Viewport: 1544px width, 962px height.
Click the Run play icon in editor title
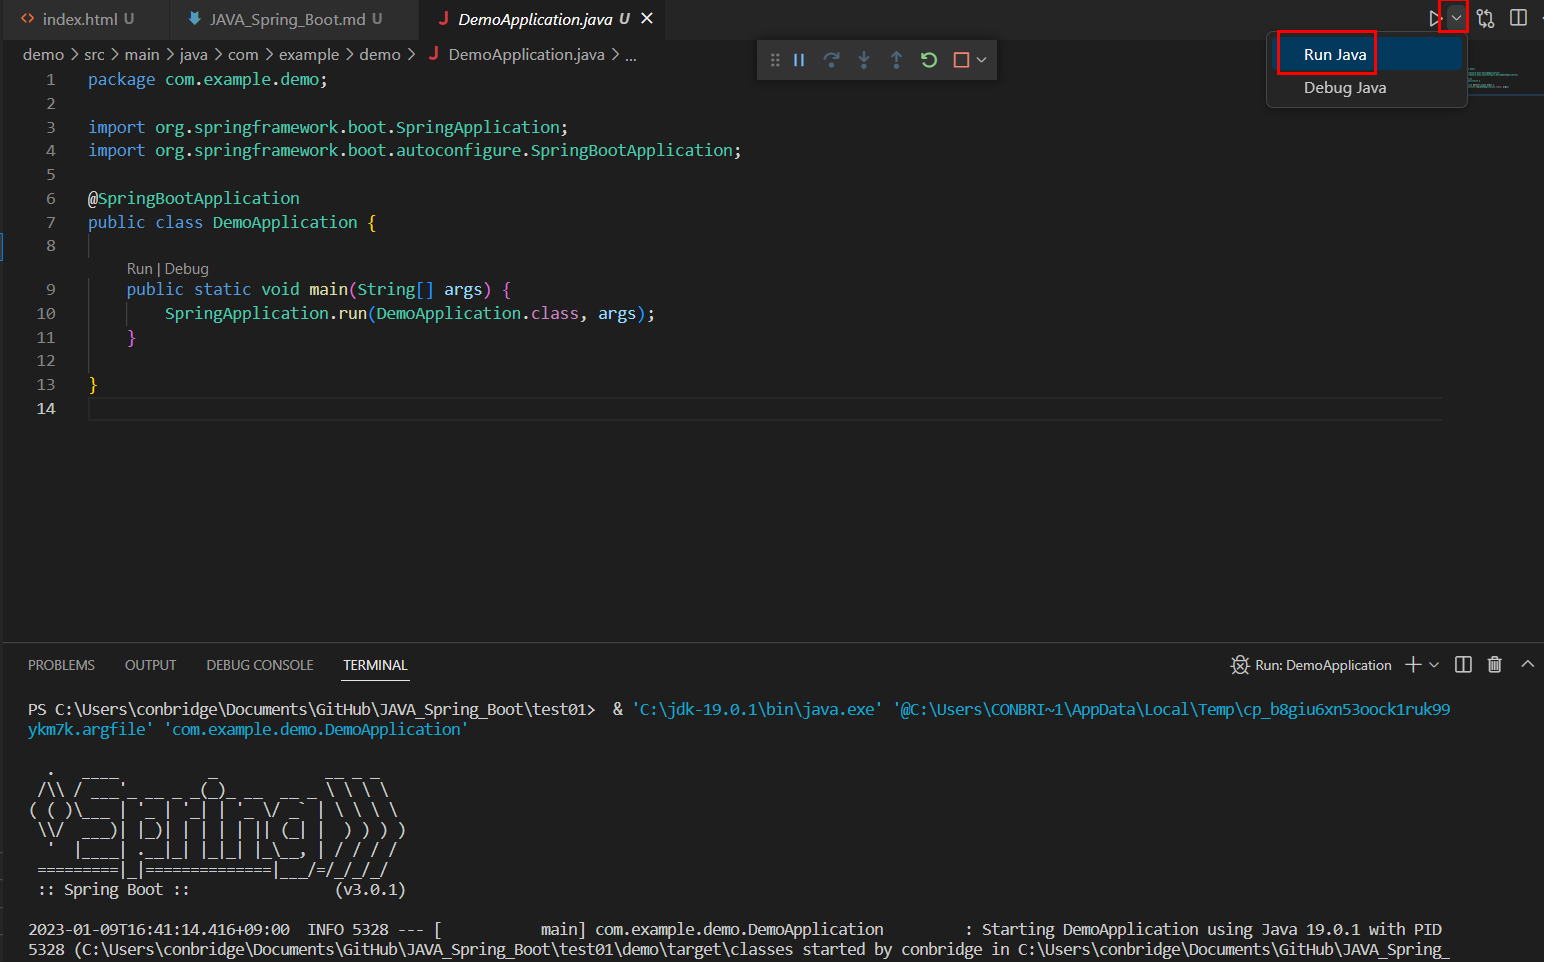1434,18
